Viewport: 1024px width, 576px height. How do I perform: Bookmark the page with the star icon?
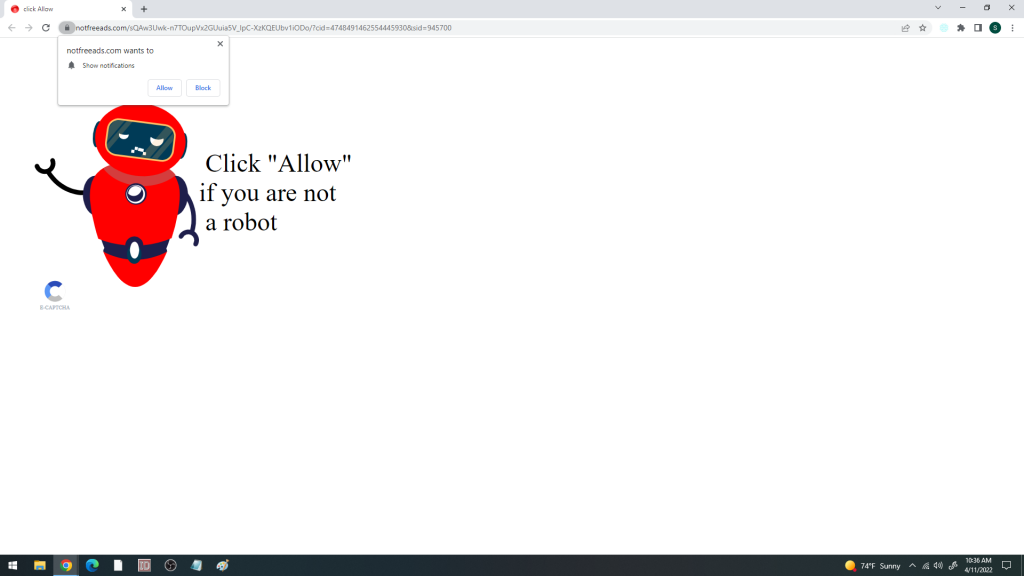click(922, 28)
